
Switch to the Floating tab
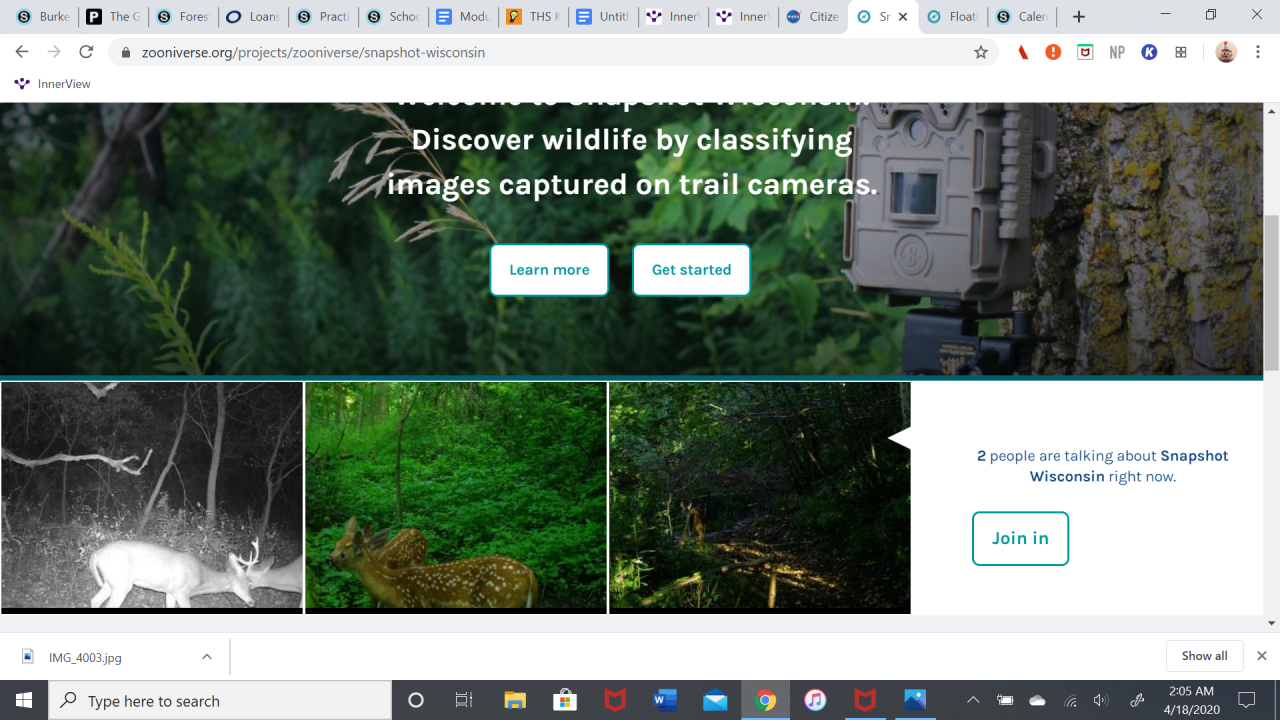click(x=953, y=17)
